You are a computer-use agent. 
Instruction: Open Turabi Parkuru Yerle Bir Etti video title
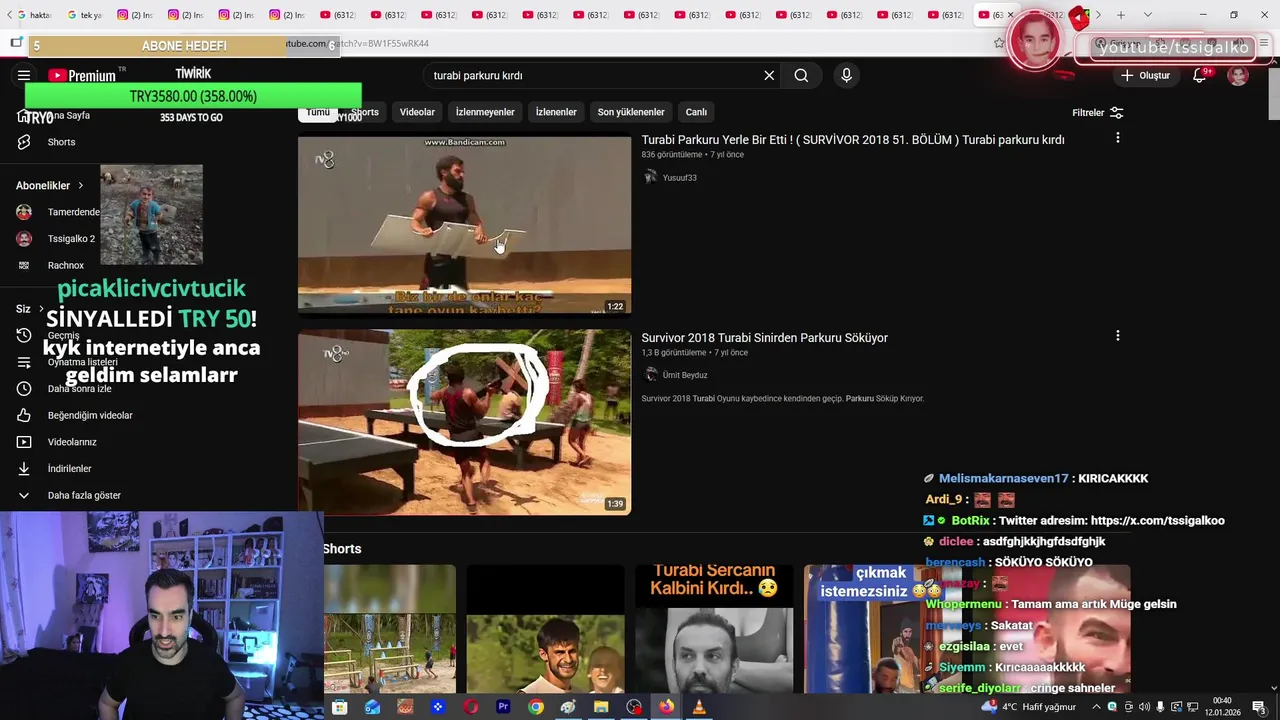pyautogui.click(x=852, y=140)
